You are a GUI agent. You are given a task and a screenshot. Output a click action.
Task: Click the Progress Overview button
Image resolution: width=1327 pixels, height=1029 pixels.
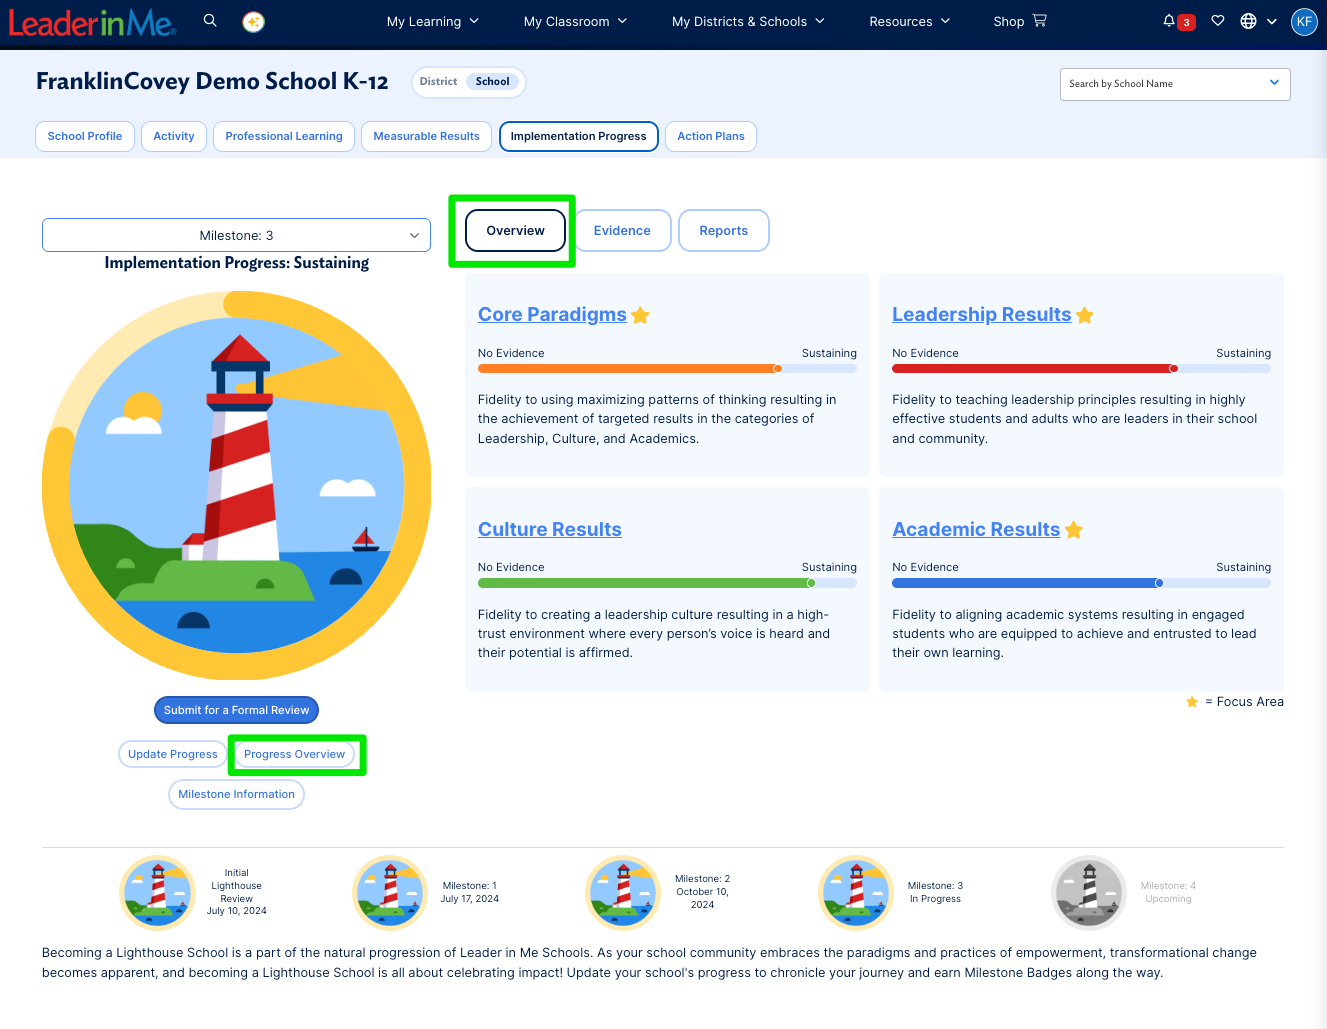(x=294, y=754)
